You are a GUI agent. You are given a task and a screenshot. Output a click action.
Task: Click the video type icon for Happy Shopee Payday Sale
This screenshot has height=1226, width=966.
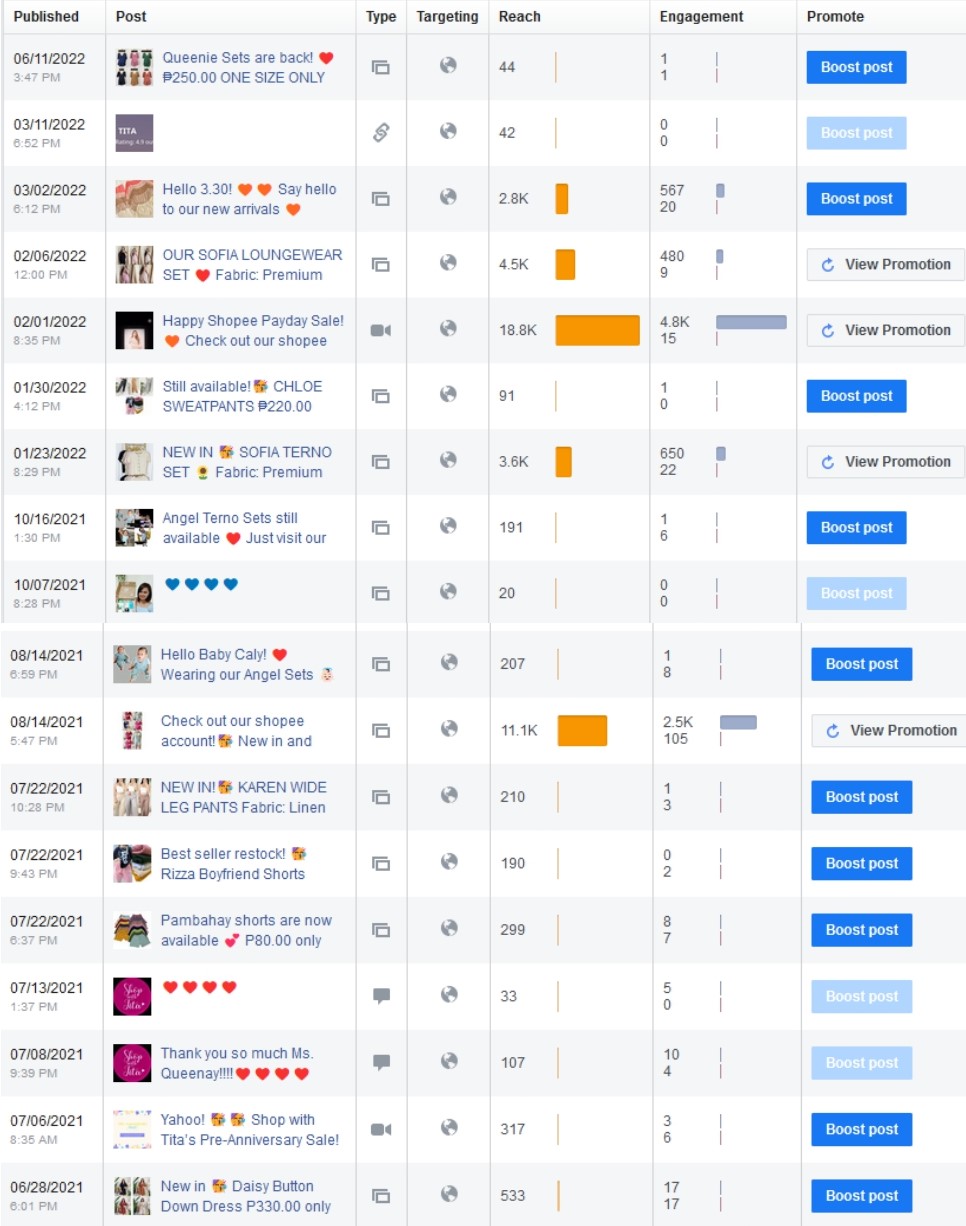[x=380, y=330]
